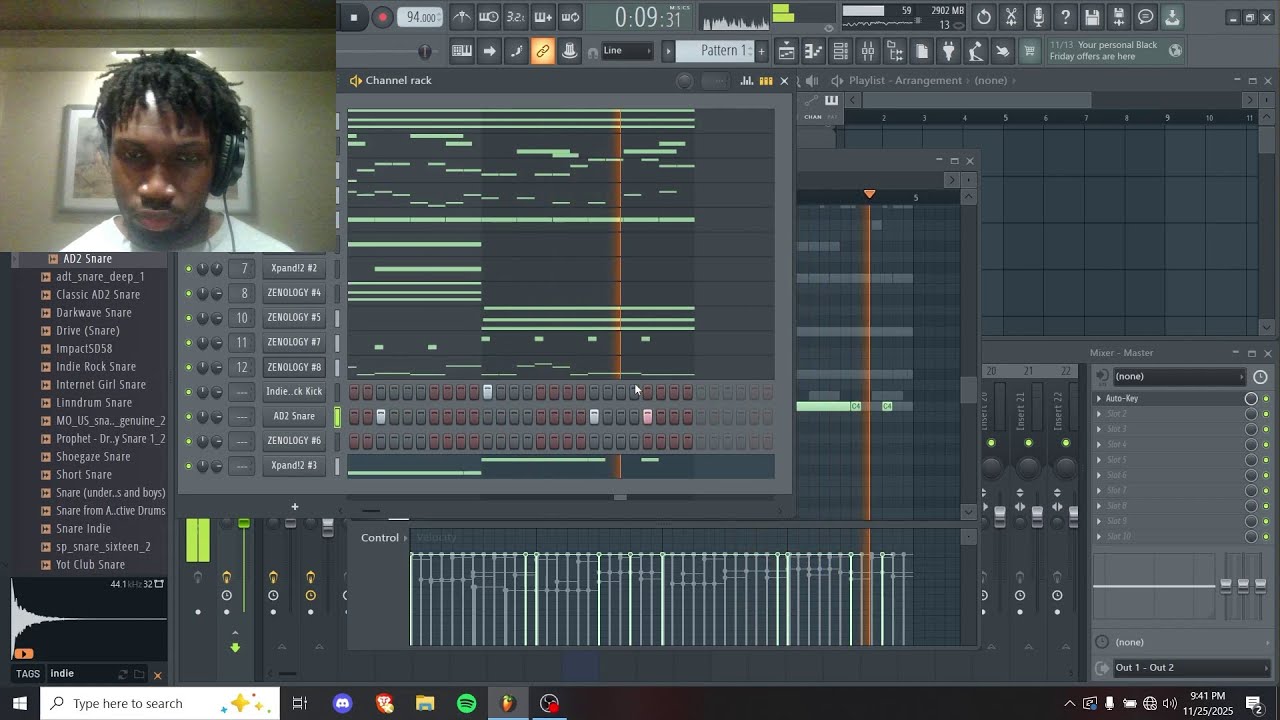Image resolution: width=1280 pixels, height=720 pixels.
Task: Click the Undo history icon
Action: tap(984, 17)
